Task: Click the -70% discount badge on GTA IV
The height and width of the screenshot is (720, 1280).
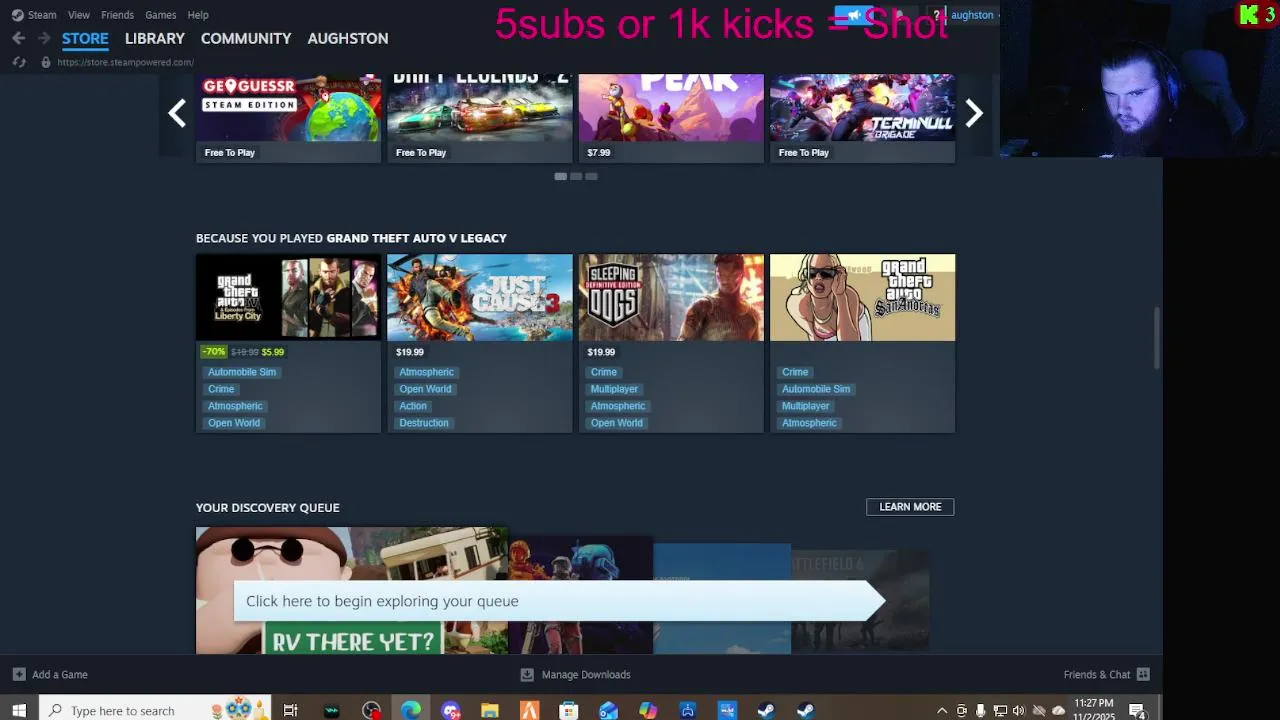Action: coord(213,352)
